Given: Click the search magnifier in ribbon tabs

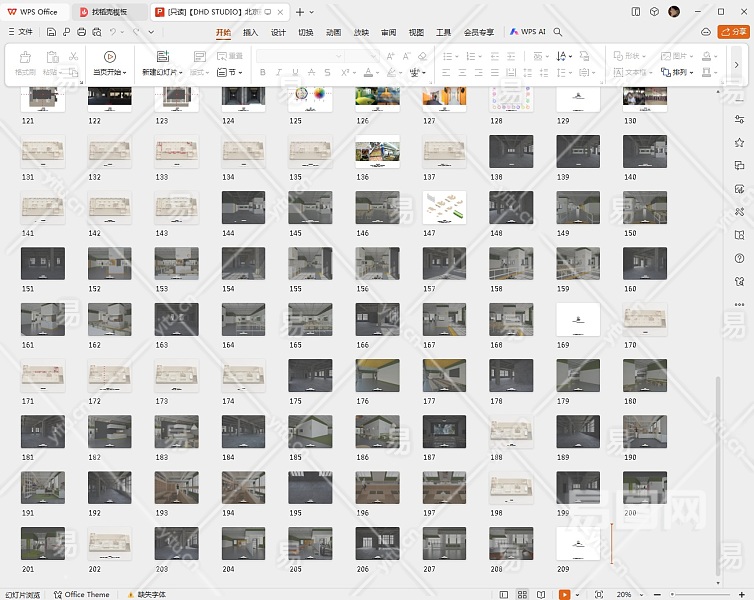Looking at the screenshot, I should click(558, 32).
